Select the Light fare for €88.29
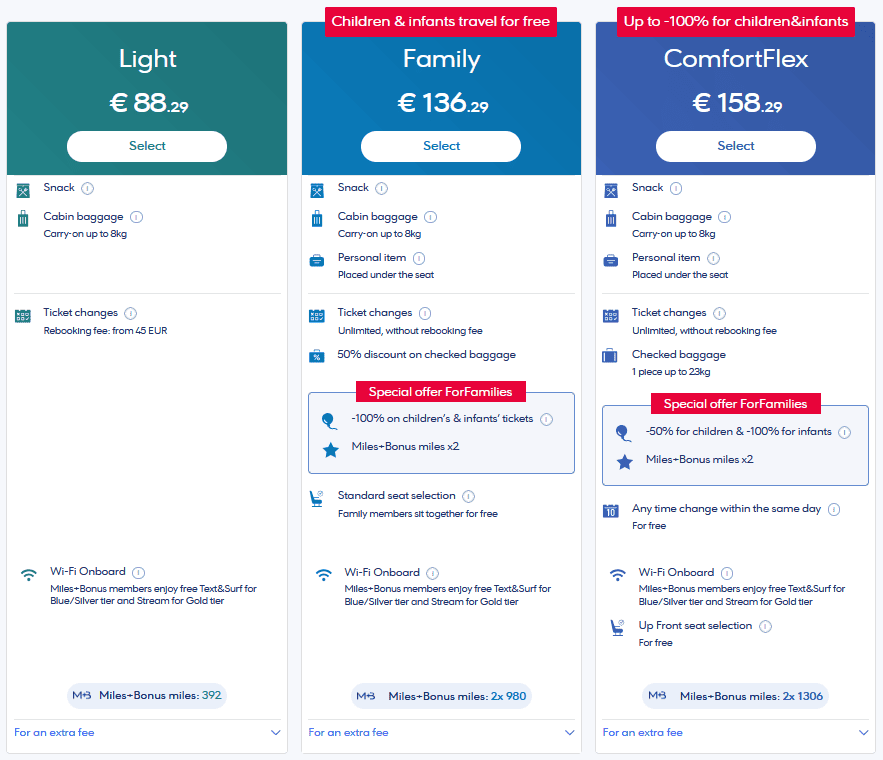Screen dimensions: 883x760 click(147, 146)
